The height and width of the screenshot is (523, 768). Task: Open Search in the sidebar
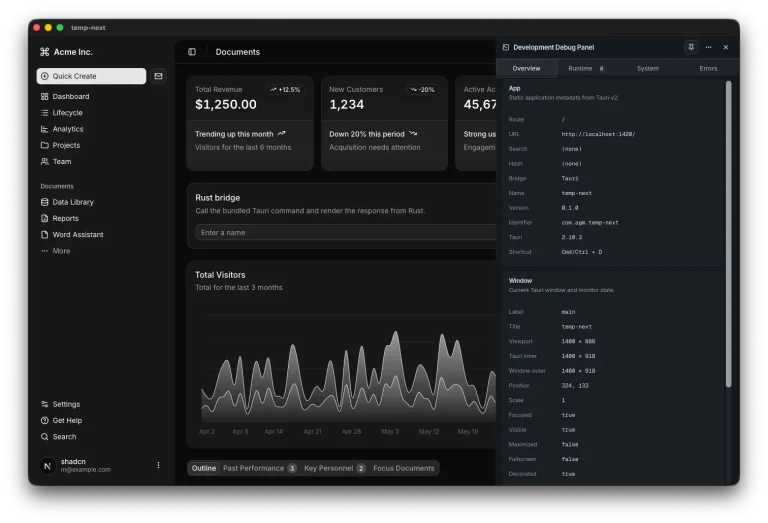tap(103, 436)
